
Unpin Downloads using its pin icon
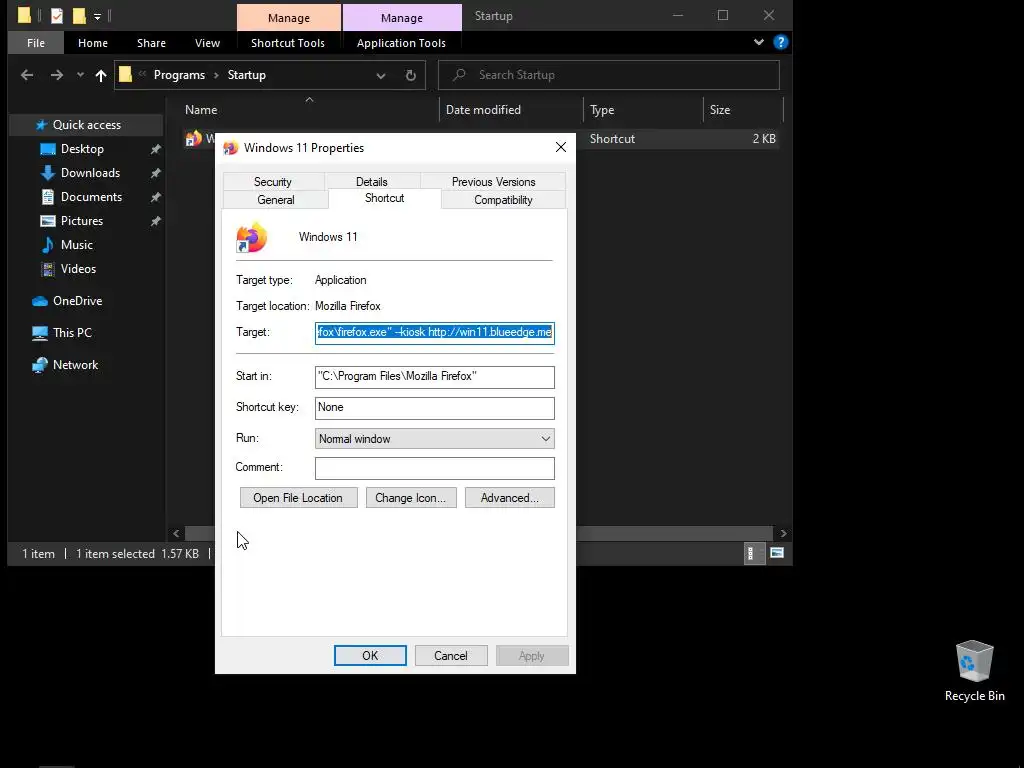pyautogui.click(x=155, y=174)
